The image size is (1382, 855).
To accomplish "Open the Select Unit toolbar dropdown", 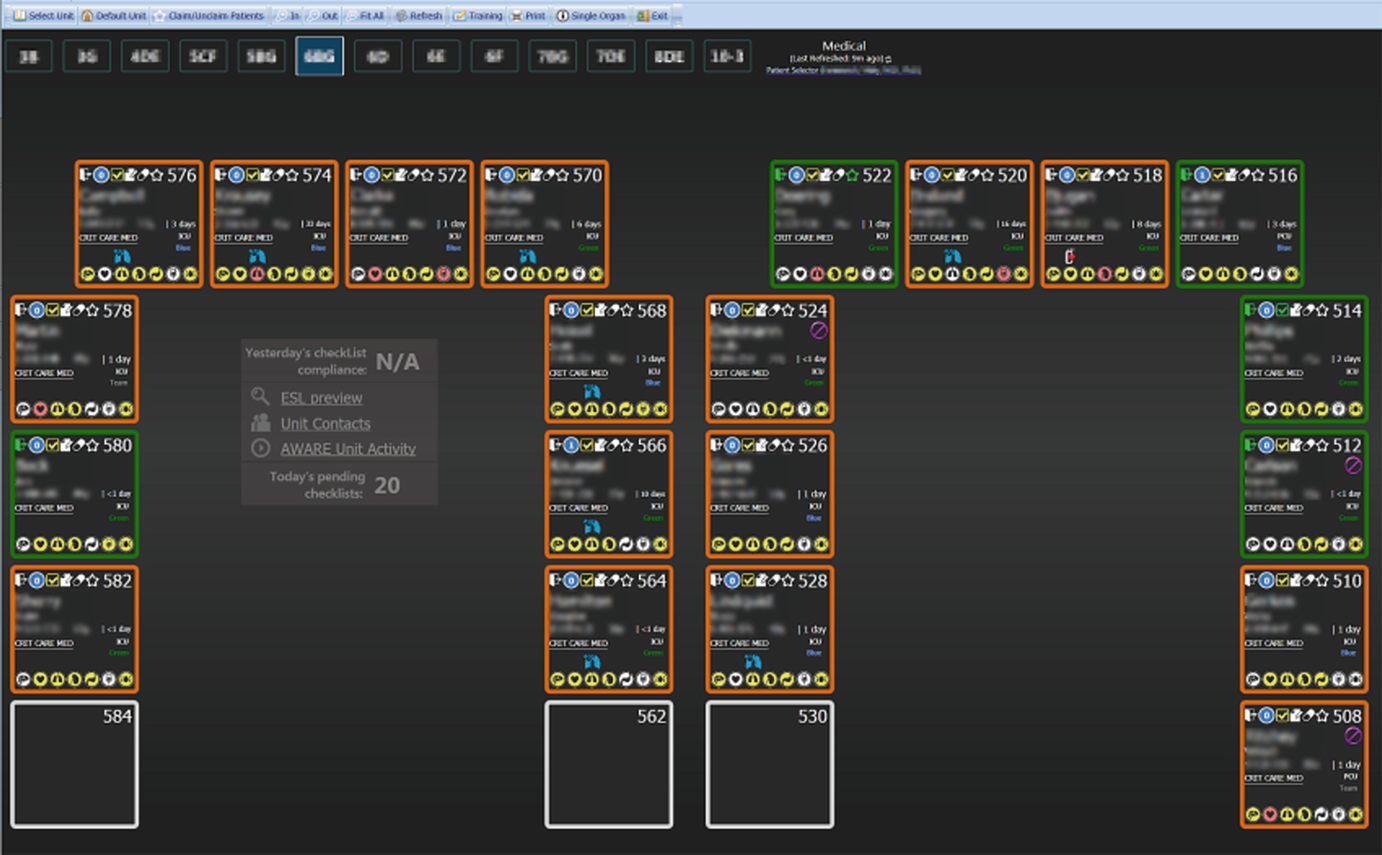I will [43, 16].
